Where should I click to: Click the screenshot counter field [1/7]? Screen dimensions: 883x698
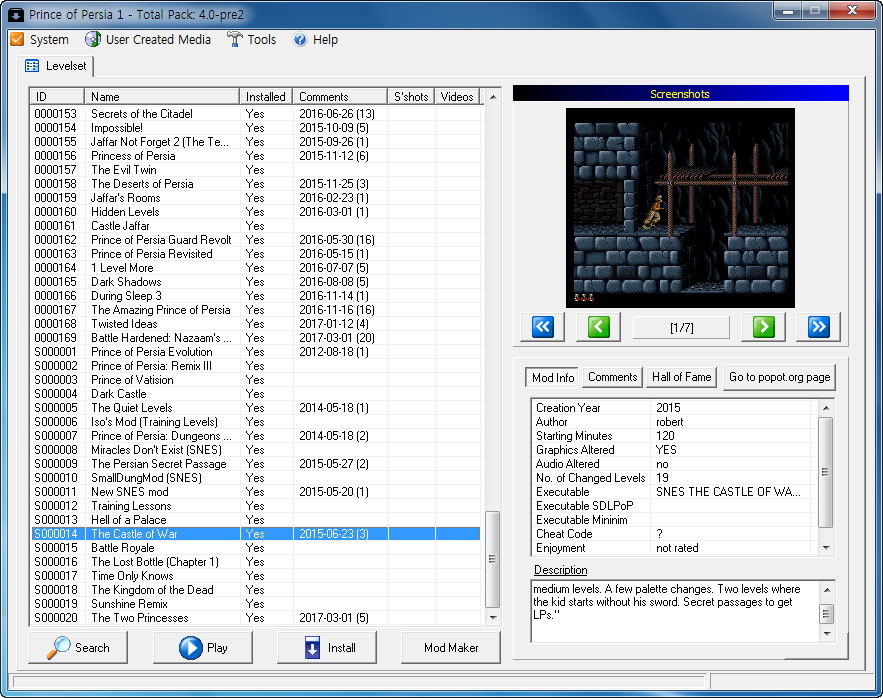[681, 327]
